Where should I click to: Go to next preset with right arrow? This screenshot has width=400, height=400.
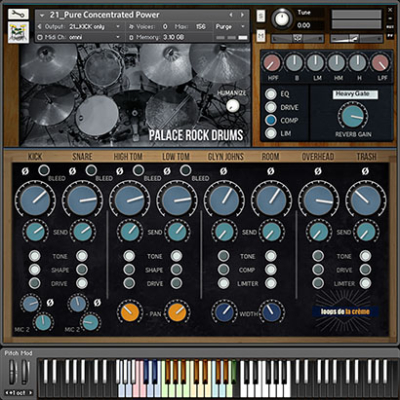click(242, 15)
